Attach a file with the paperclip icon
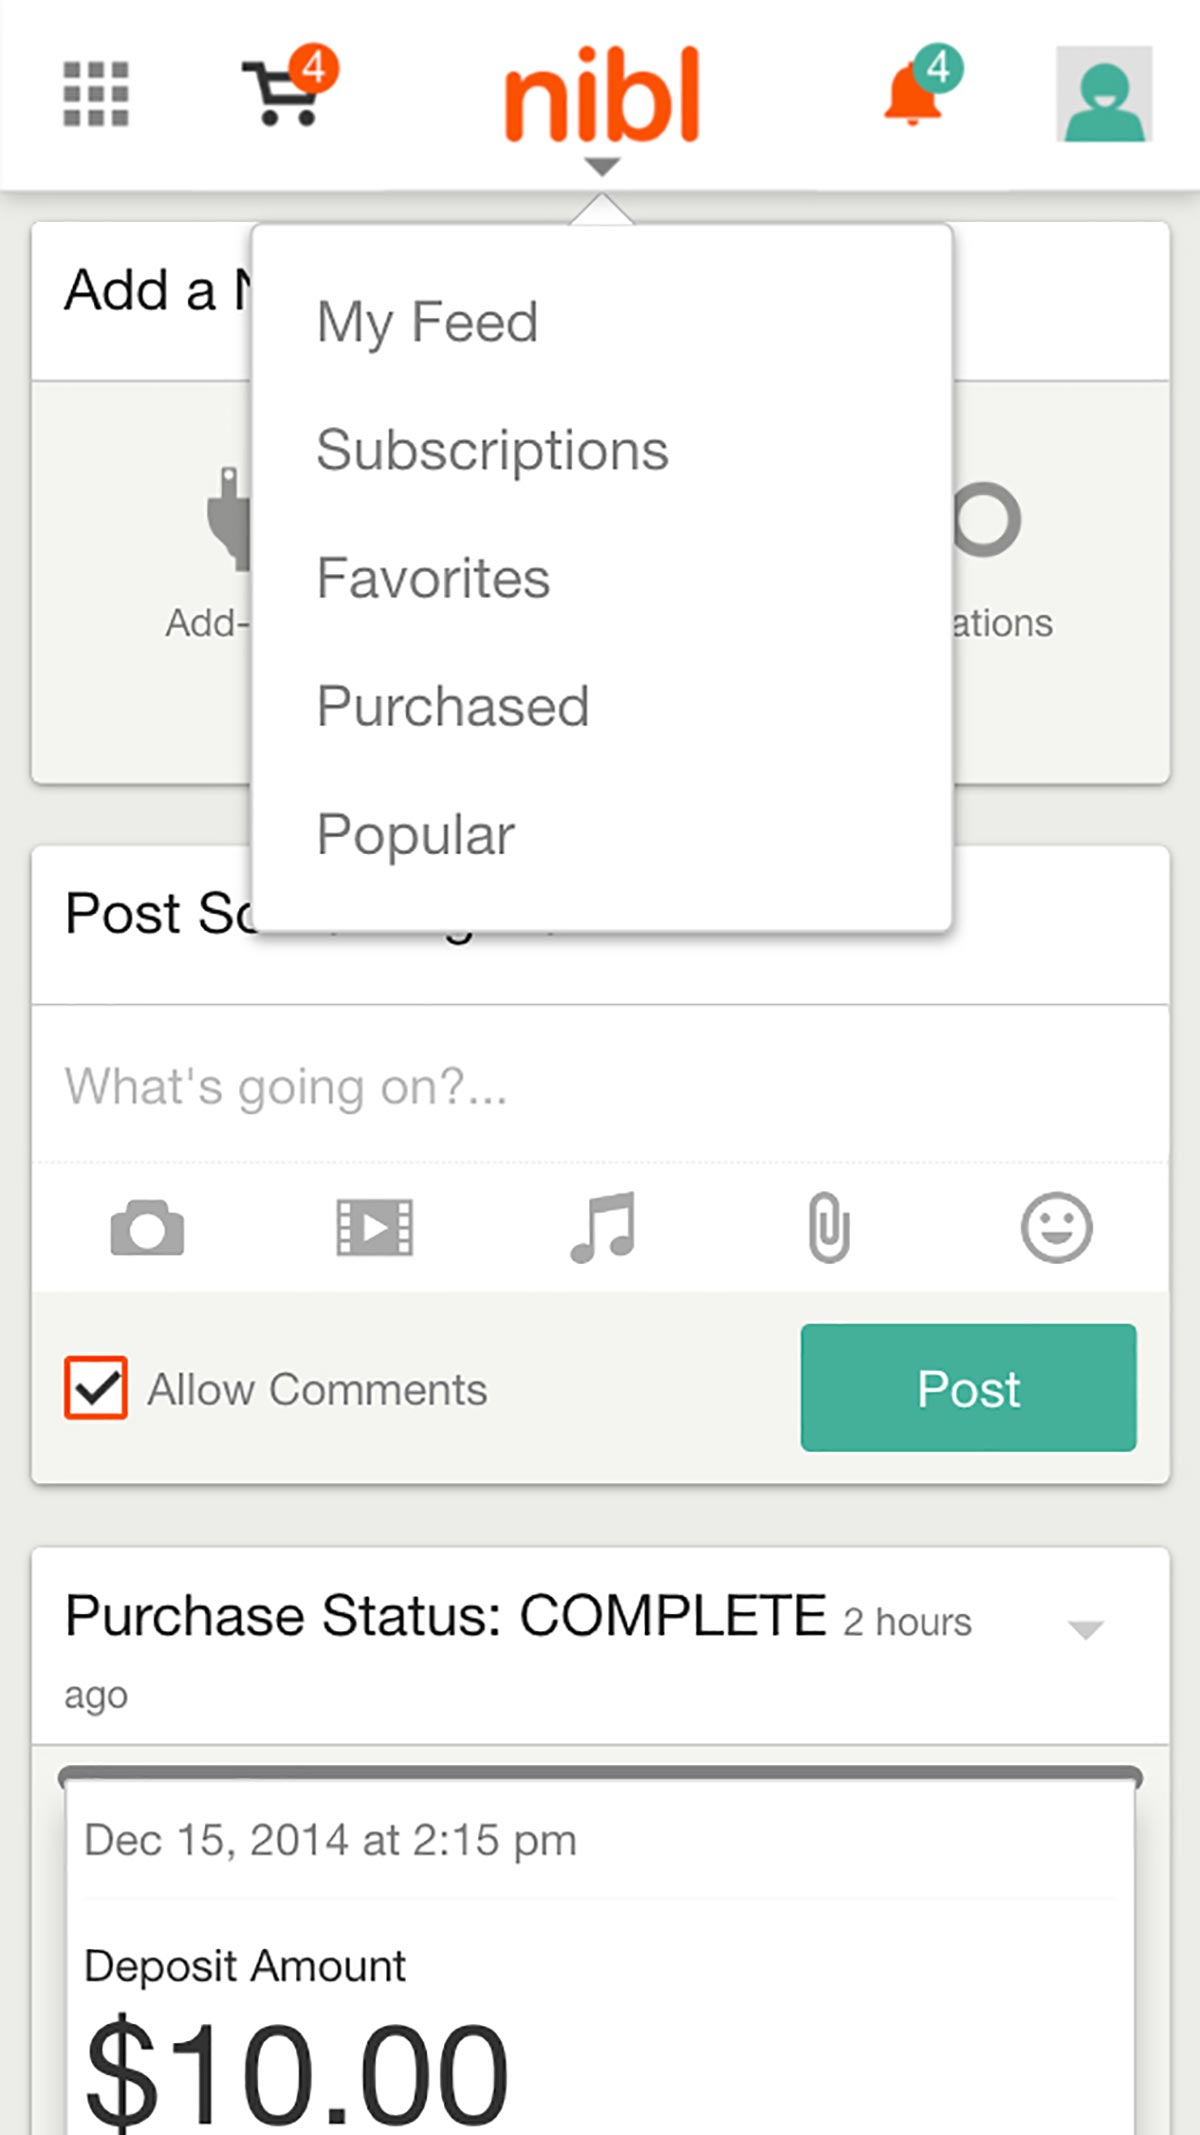The width and height of the screenshot is (1200, 2135). pyautogui.click(x=829, y=1227)
